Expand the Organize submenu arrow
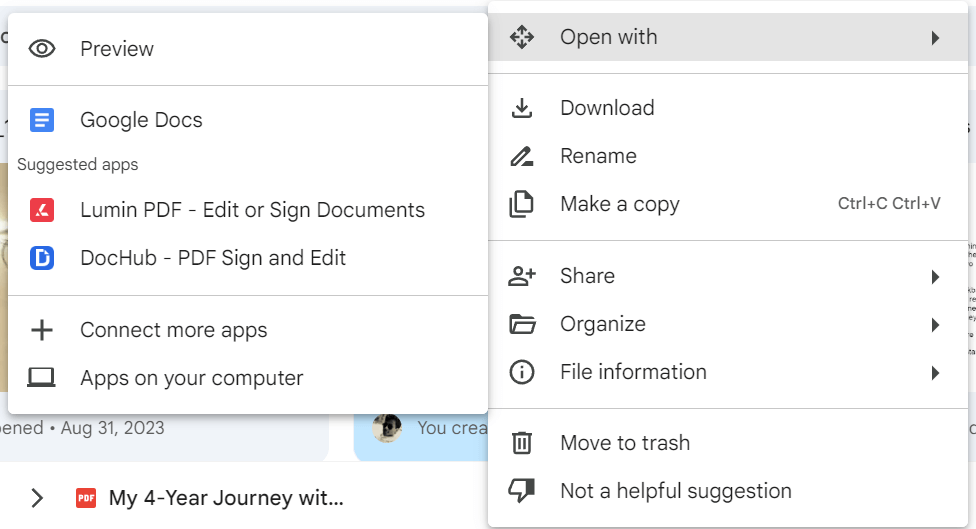The height and width of the screenshot is (529, 976). (935, 325)
